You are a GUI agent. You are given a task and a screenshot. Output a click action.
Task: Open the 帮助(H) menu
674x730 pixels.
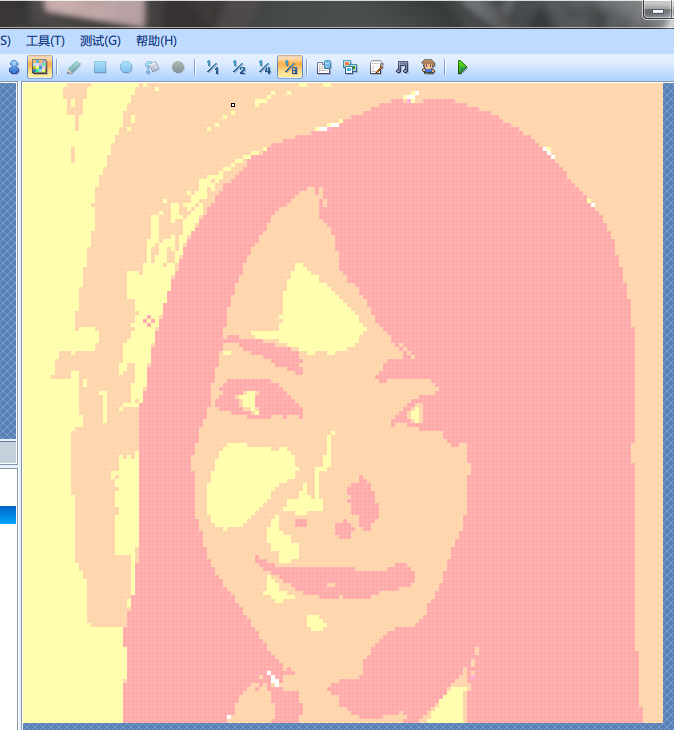pos(156,41)
